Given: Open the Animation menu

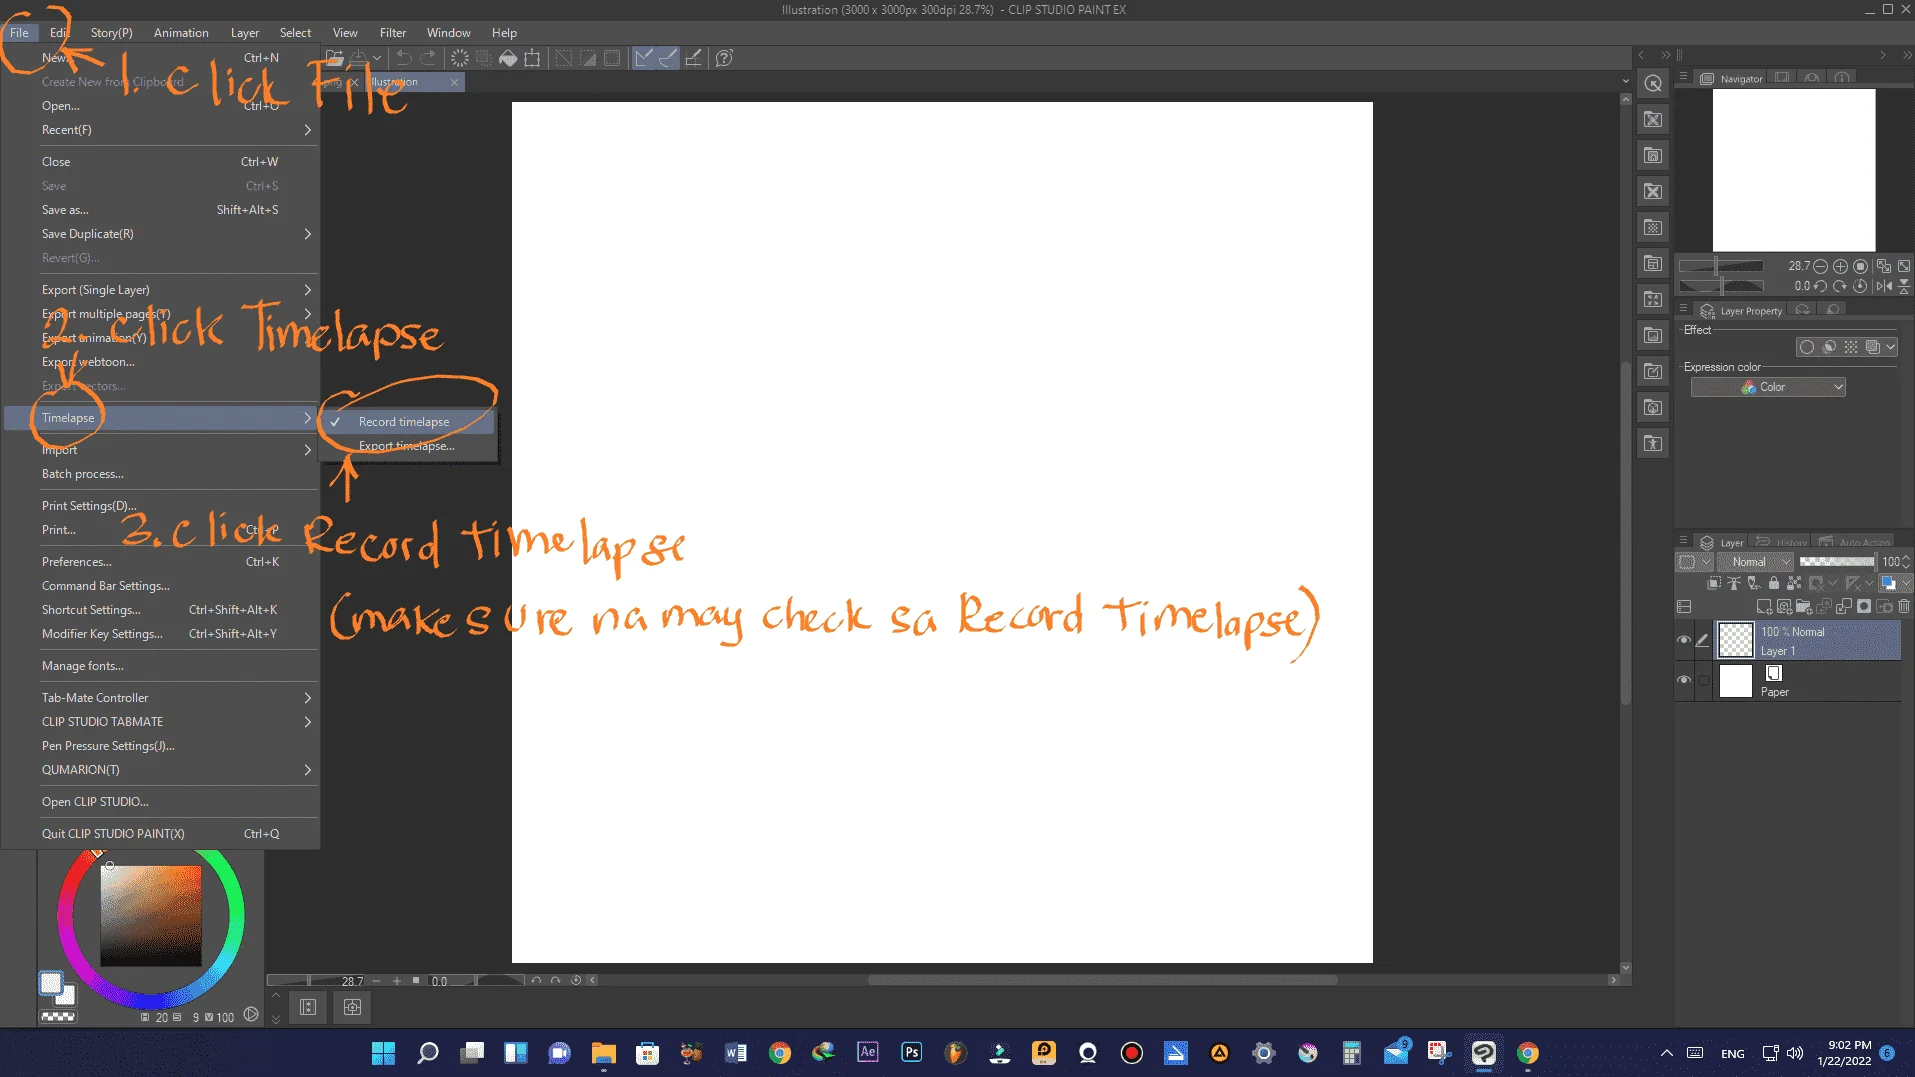Looking at the screenshot, I should click(x=181, y=33).
